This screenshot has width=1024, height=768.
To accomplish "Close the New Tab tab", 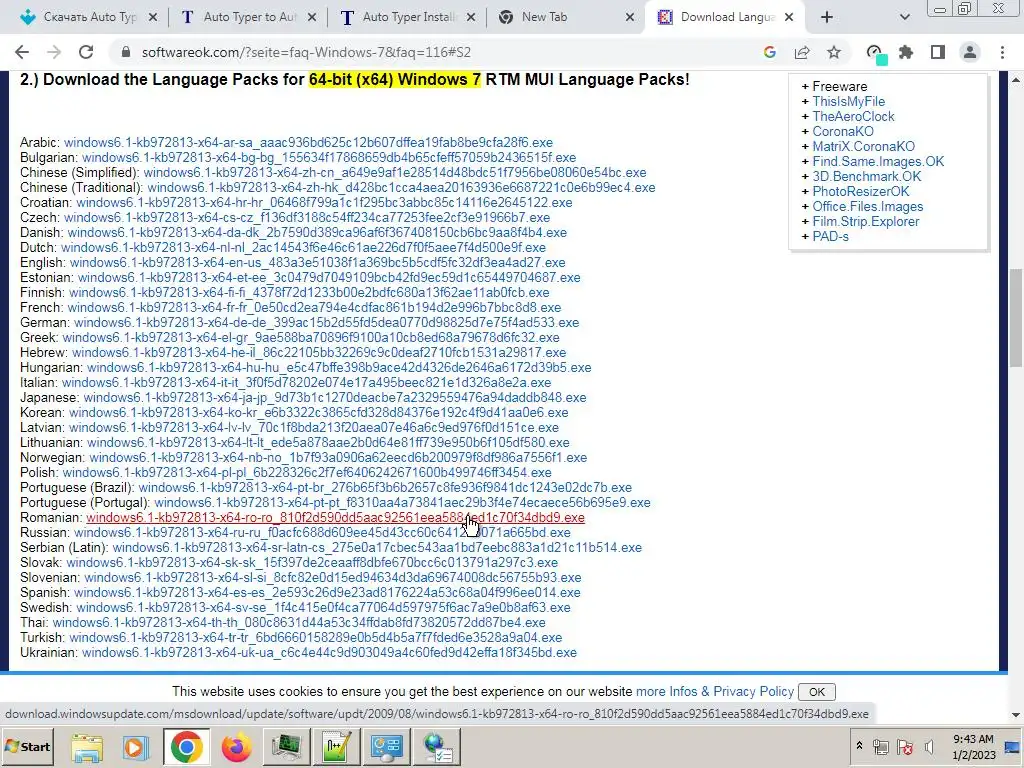I will 630,18.
